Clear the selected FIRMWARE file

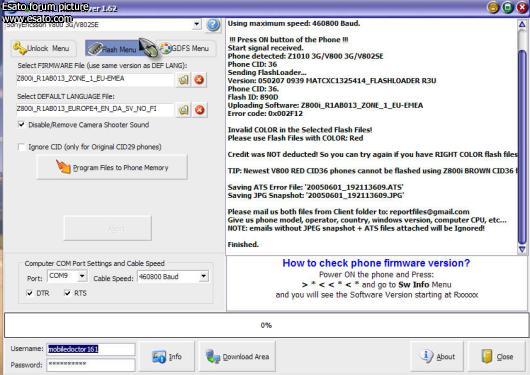click(x=199, y=80)
